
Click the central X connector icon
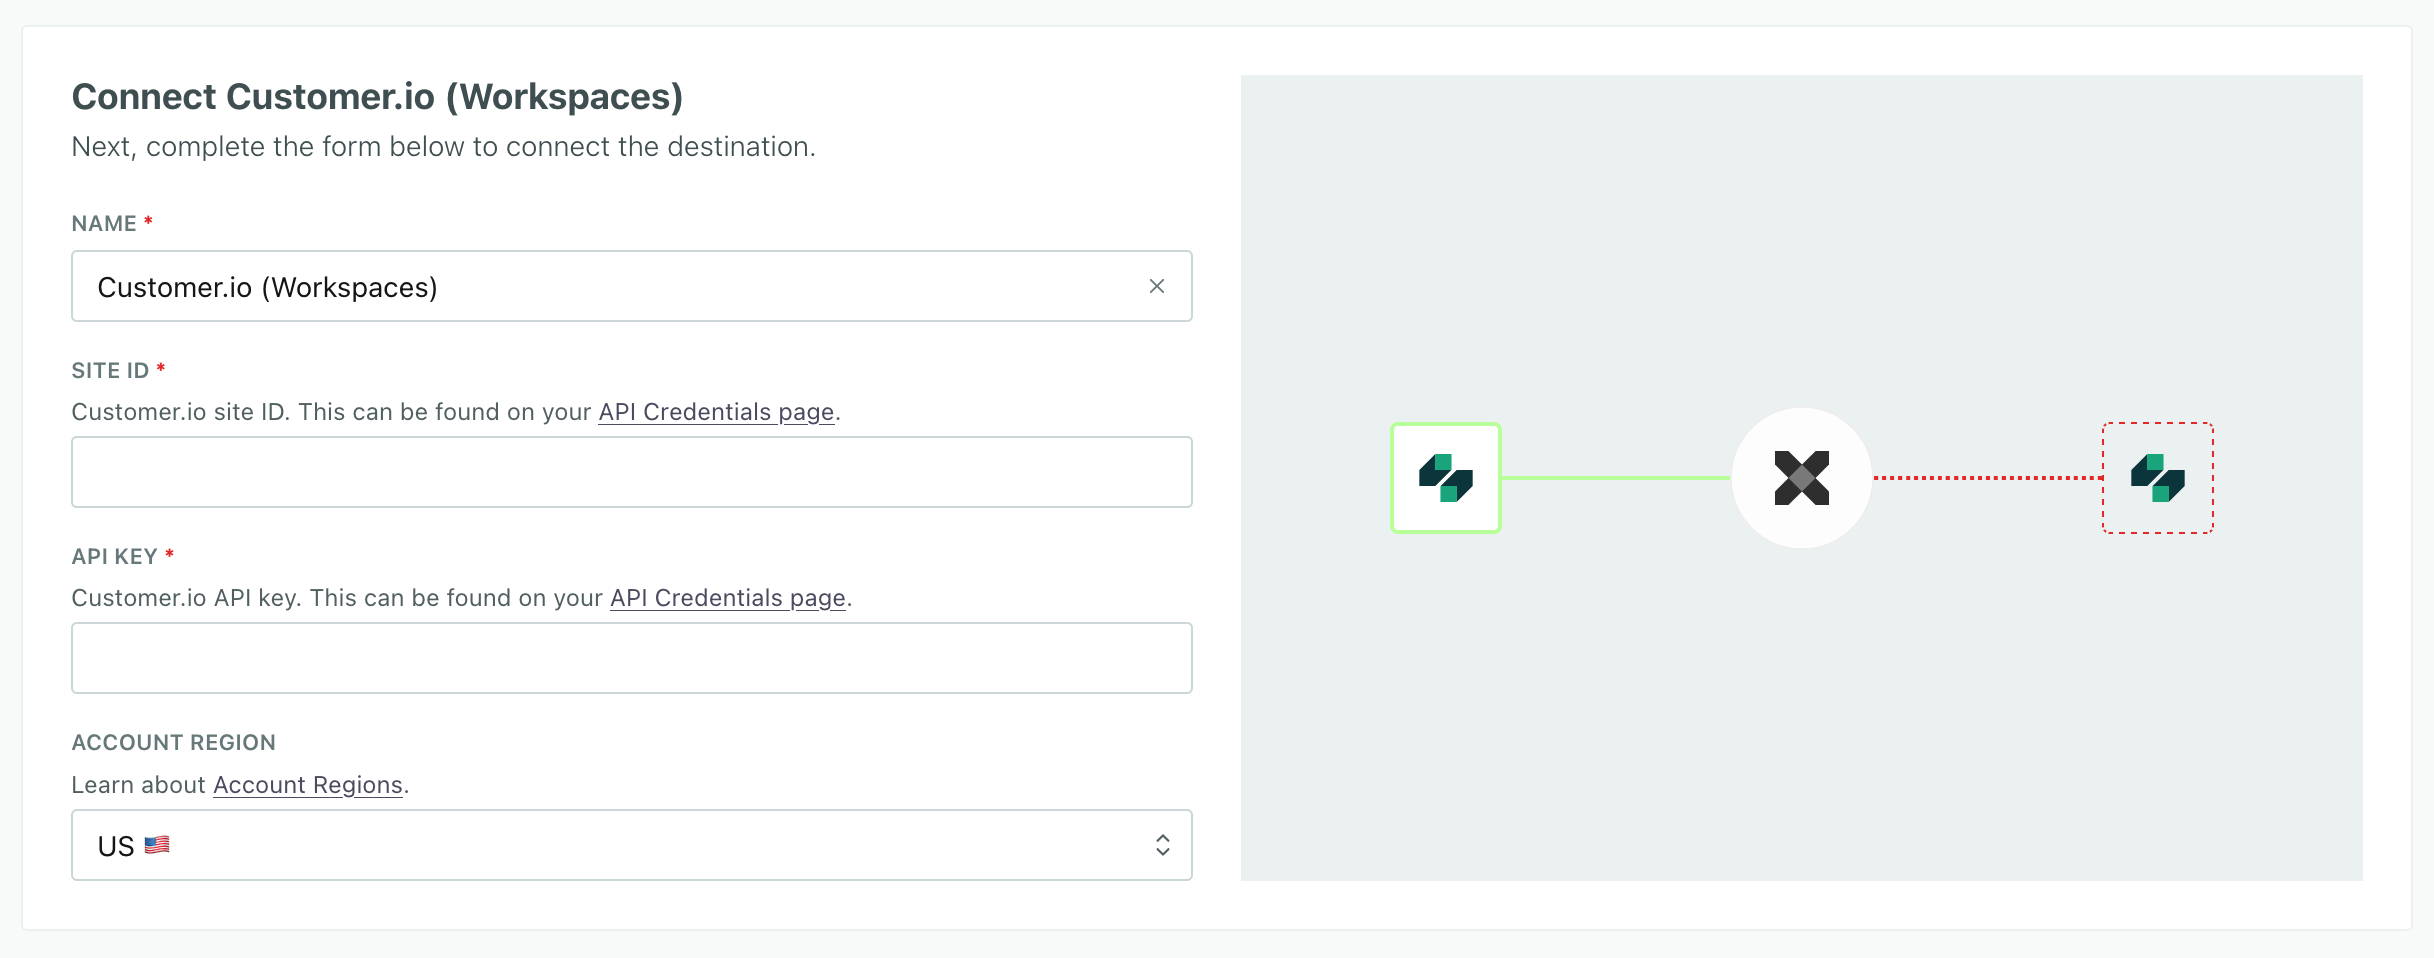[1800, 478]
